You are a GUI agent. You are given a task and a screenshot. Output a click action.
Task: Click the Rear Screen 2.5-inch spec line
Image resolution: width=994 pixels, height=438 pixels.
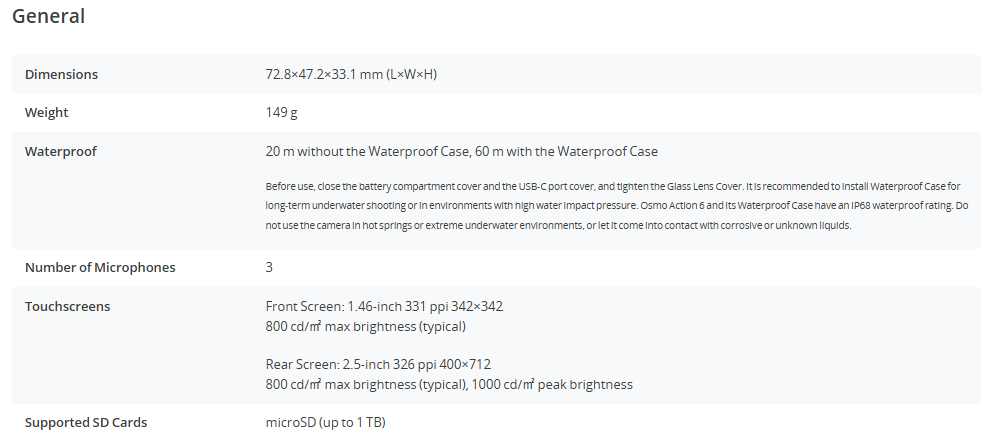pos(378,364)
